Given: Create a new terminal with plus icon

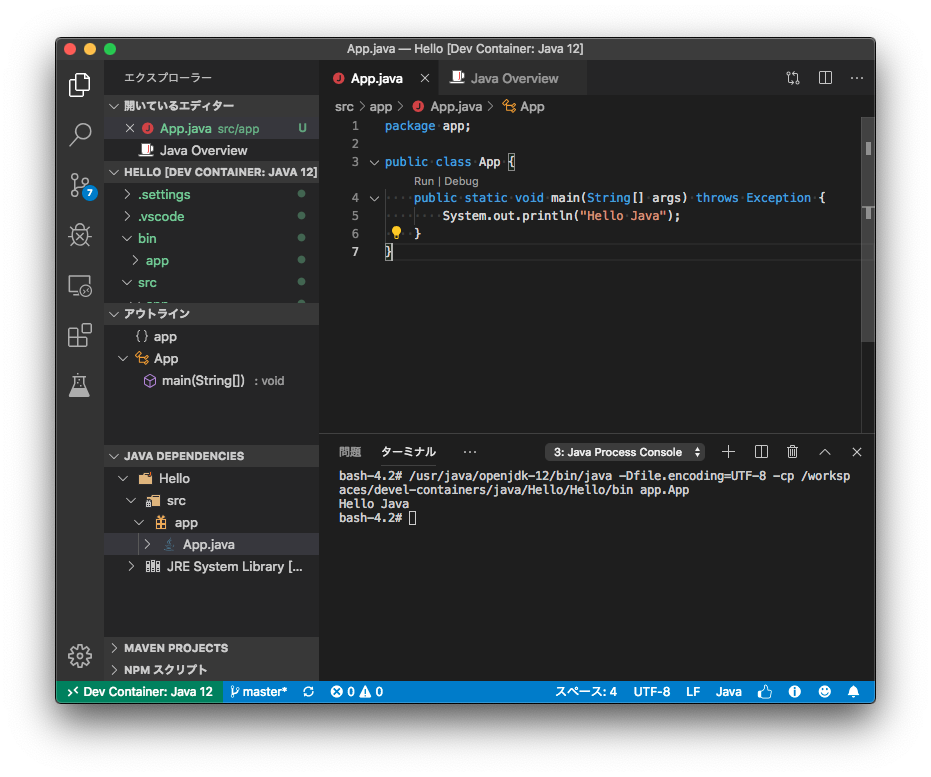Looking at the screenshot, I should click(x=729, y=452).
